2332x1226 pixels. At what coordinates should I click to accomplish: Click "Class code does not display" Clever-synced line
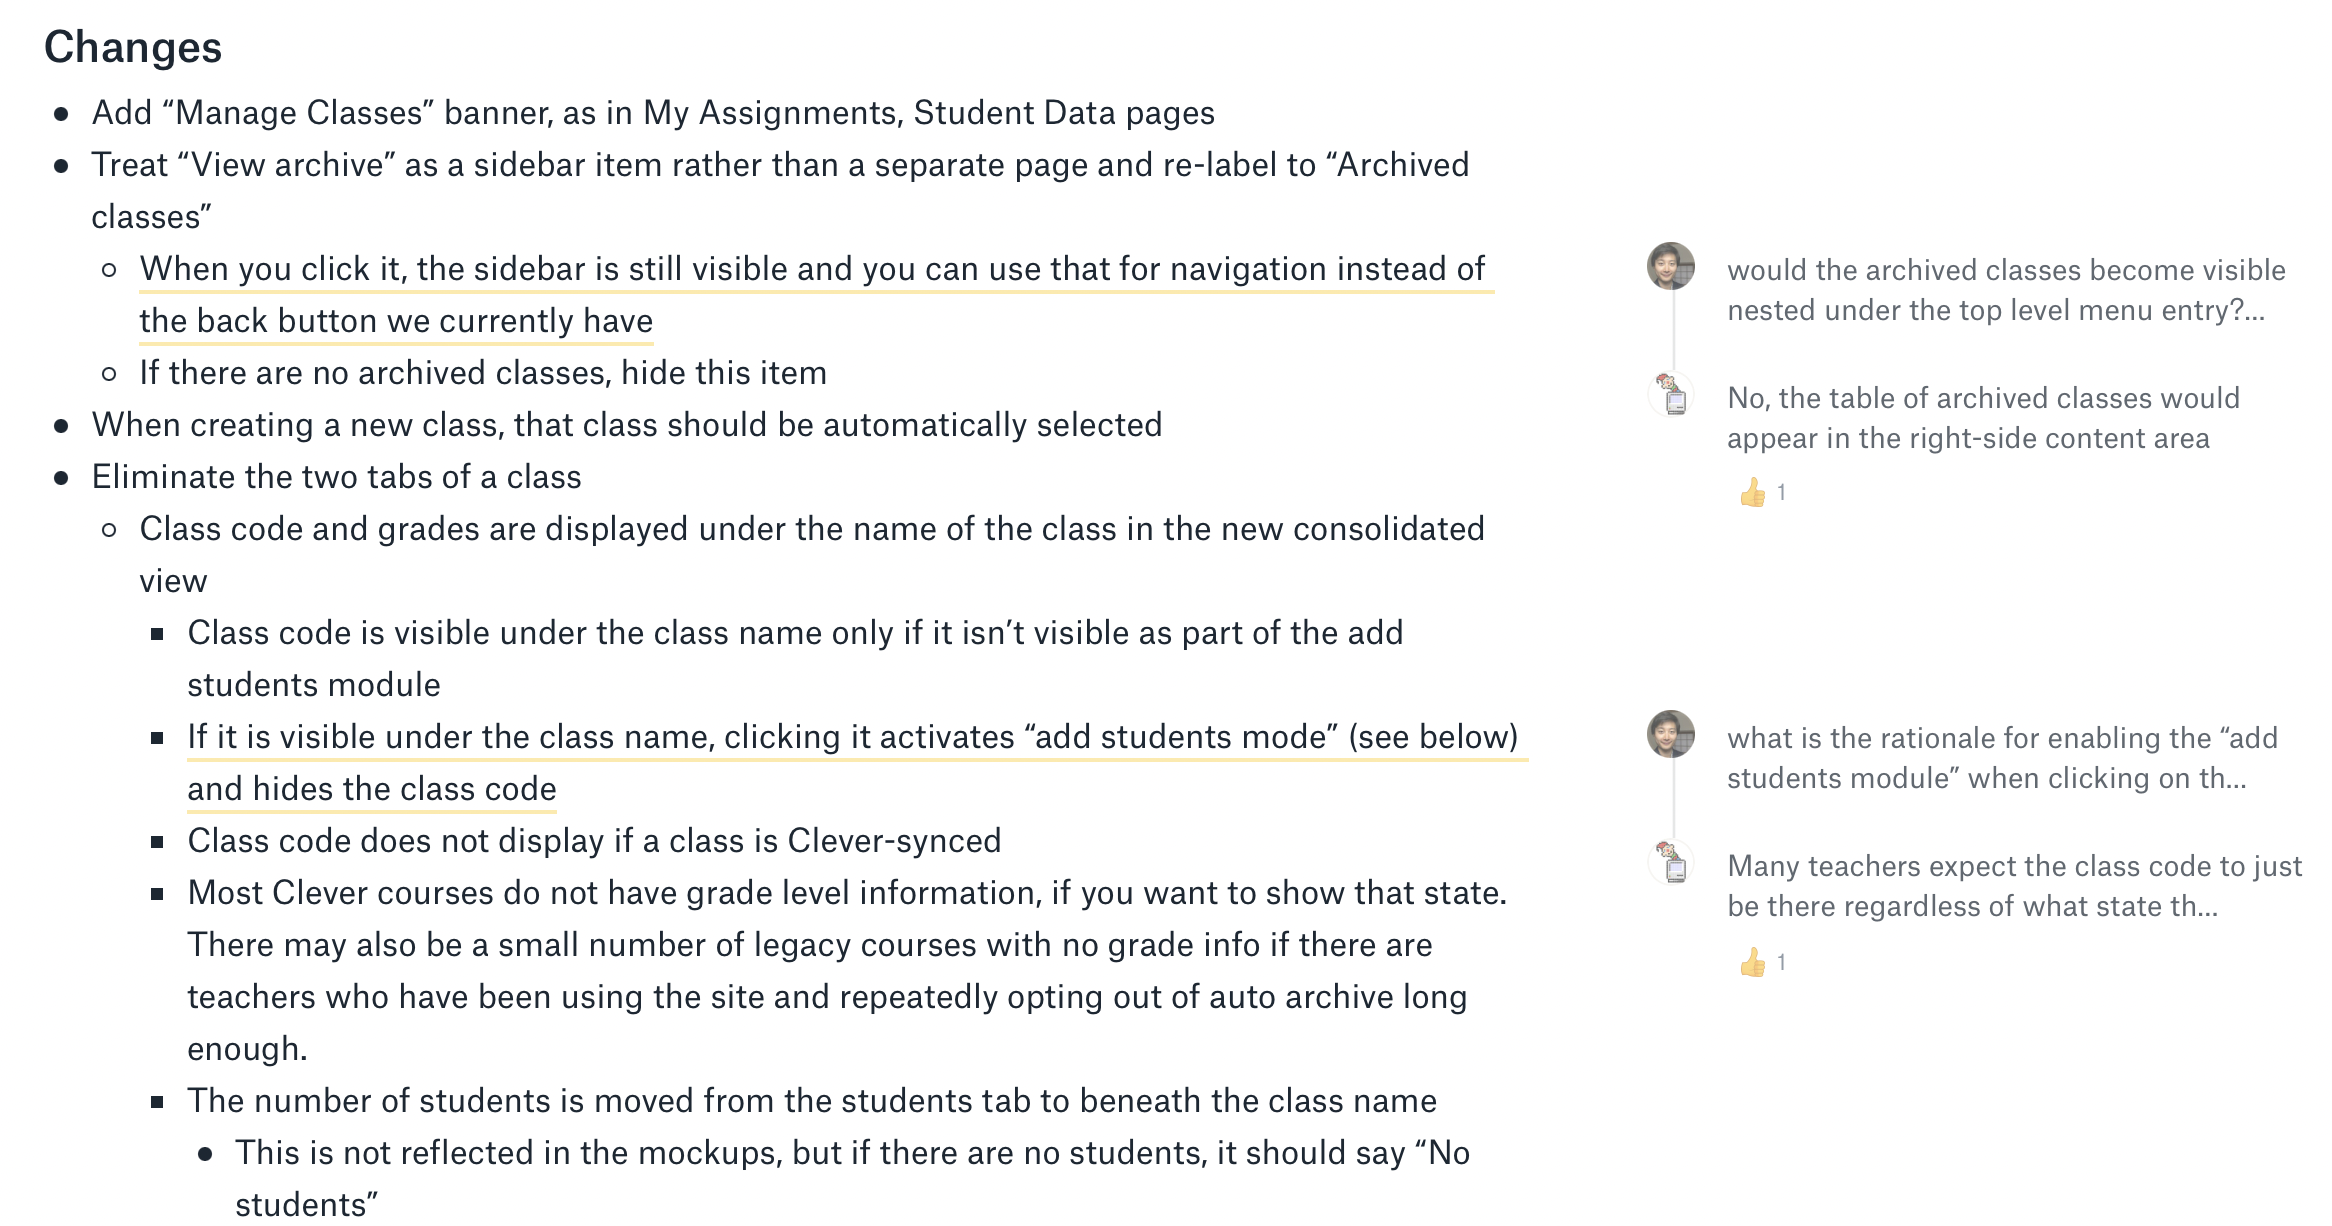(594, 841)
